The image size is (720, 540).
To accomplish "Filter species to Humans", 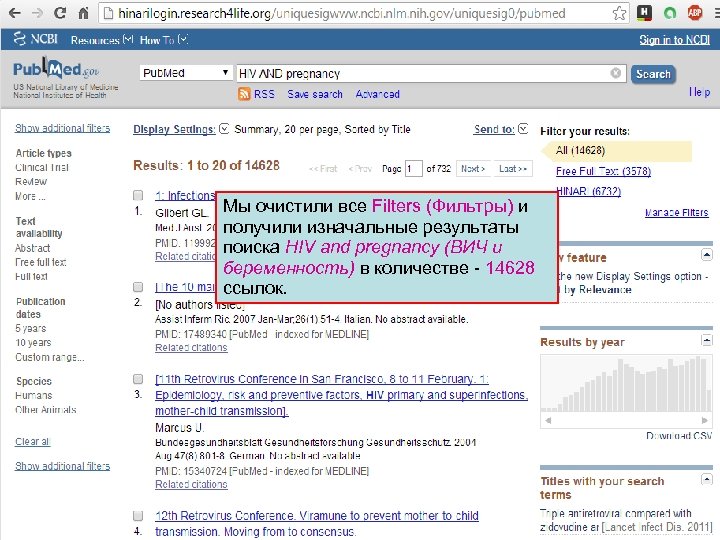I will click(x=34, y=395).
